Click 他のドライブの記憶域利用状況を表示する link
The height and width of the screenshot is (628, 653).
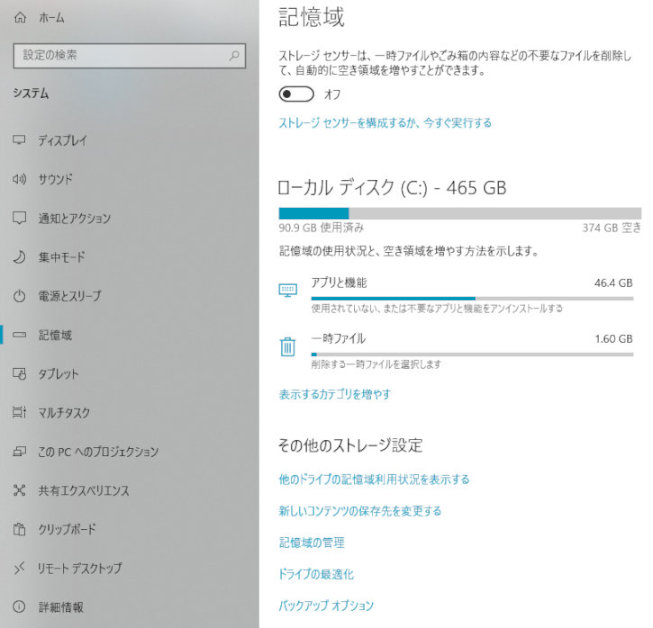[x=374, y=479]
